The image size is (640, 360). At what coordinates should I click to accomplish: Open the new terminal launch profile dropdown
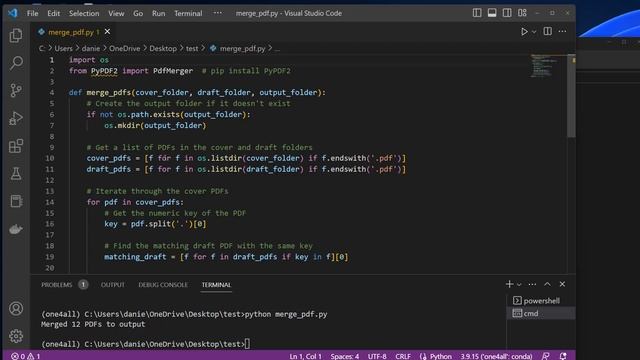point(519,284)
